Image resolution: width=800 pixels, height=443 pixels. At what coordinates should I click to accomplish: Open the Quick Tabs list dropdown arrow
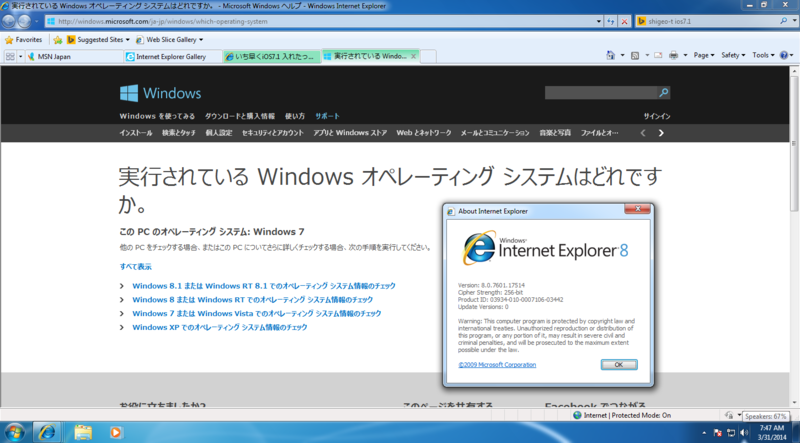click(x=20, y=56)
